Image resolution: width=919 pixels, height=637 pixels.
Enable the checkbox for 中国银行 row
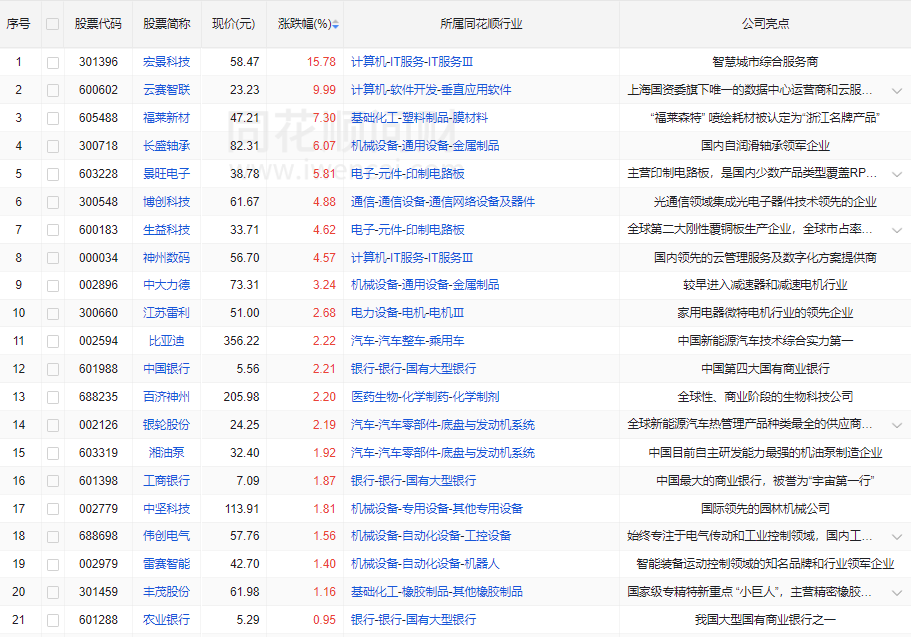coord(53,369)
